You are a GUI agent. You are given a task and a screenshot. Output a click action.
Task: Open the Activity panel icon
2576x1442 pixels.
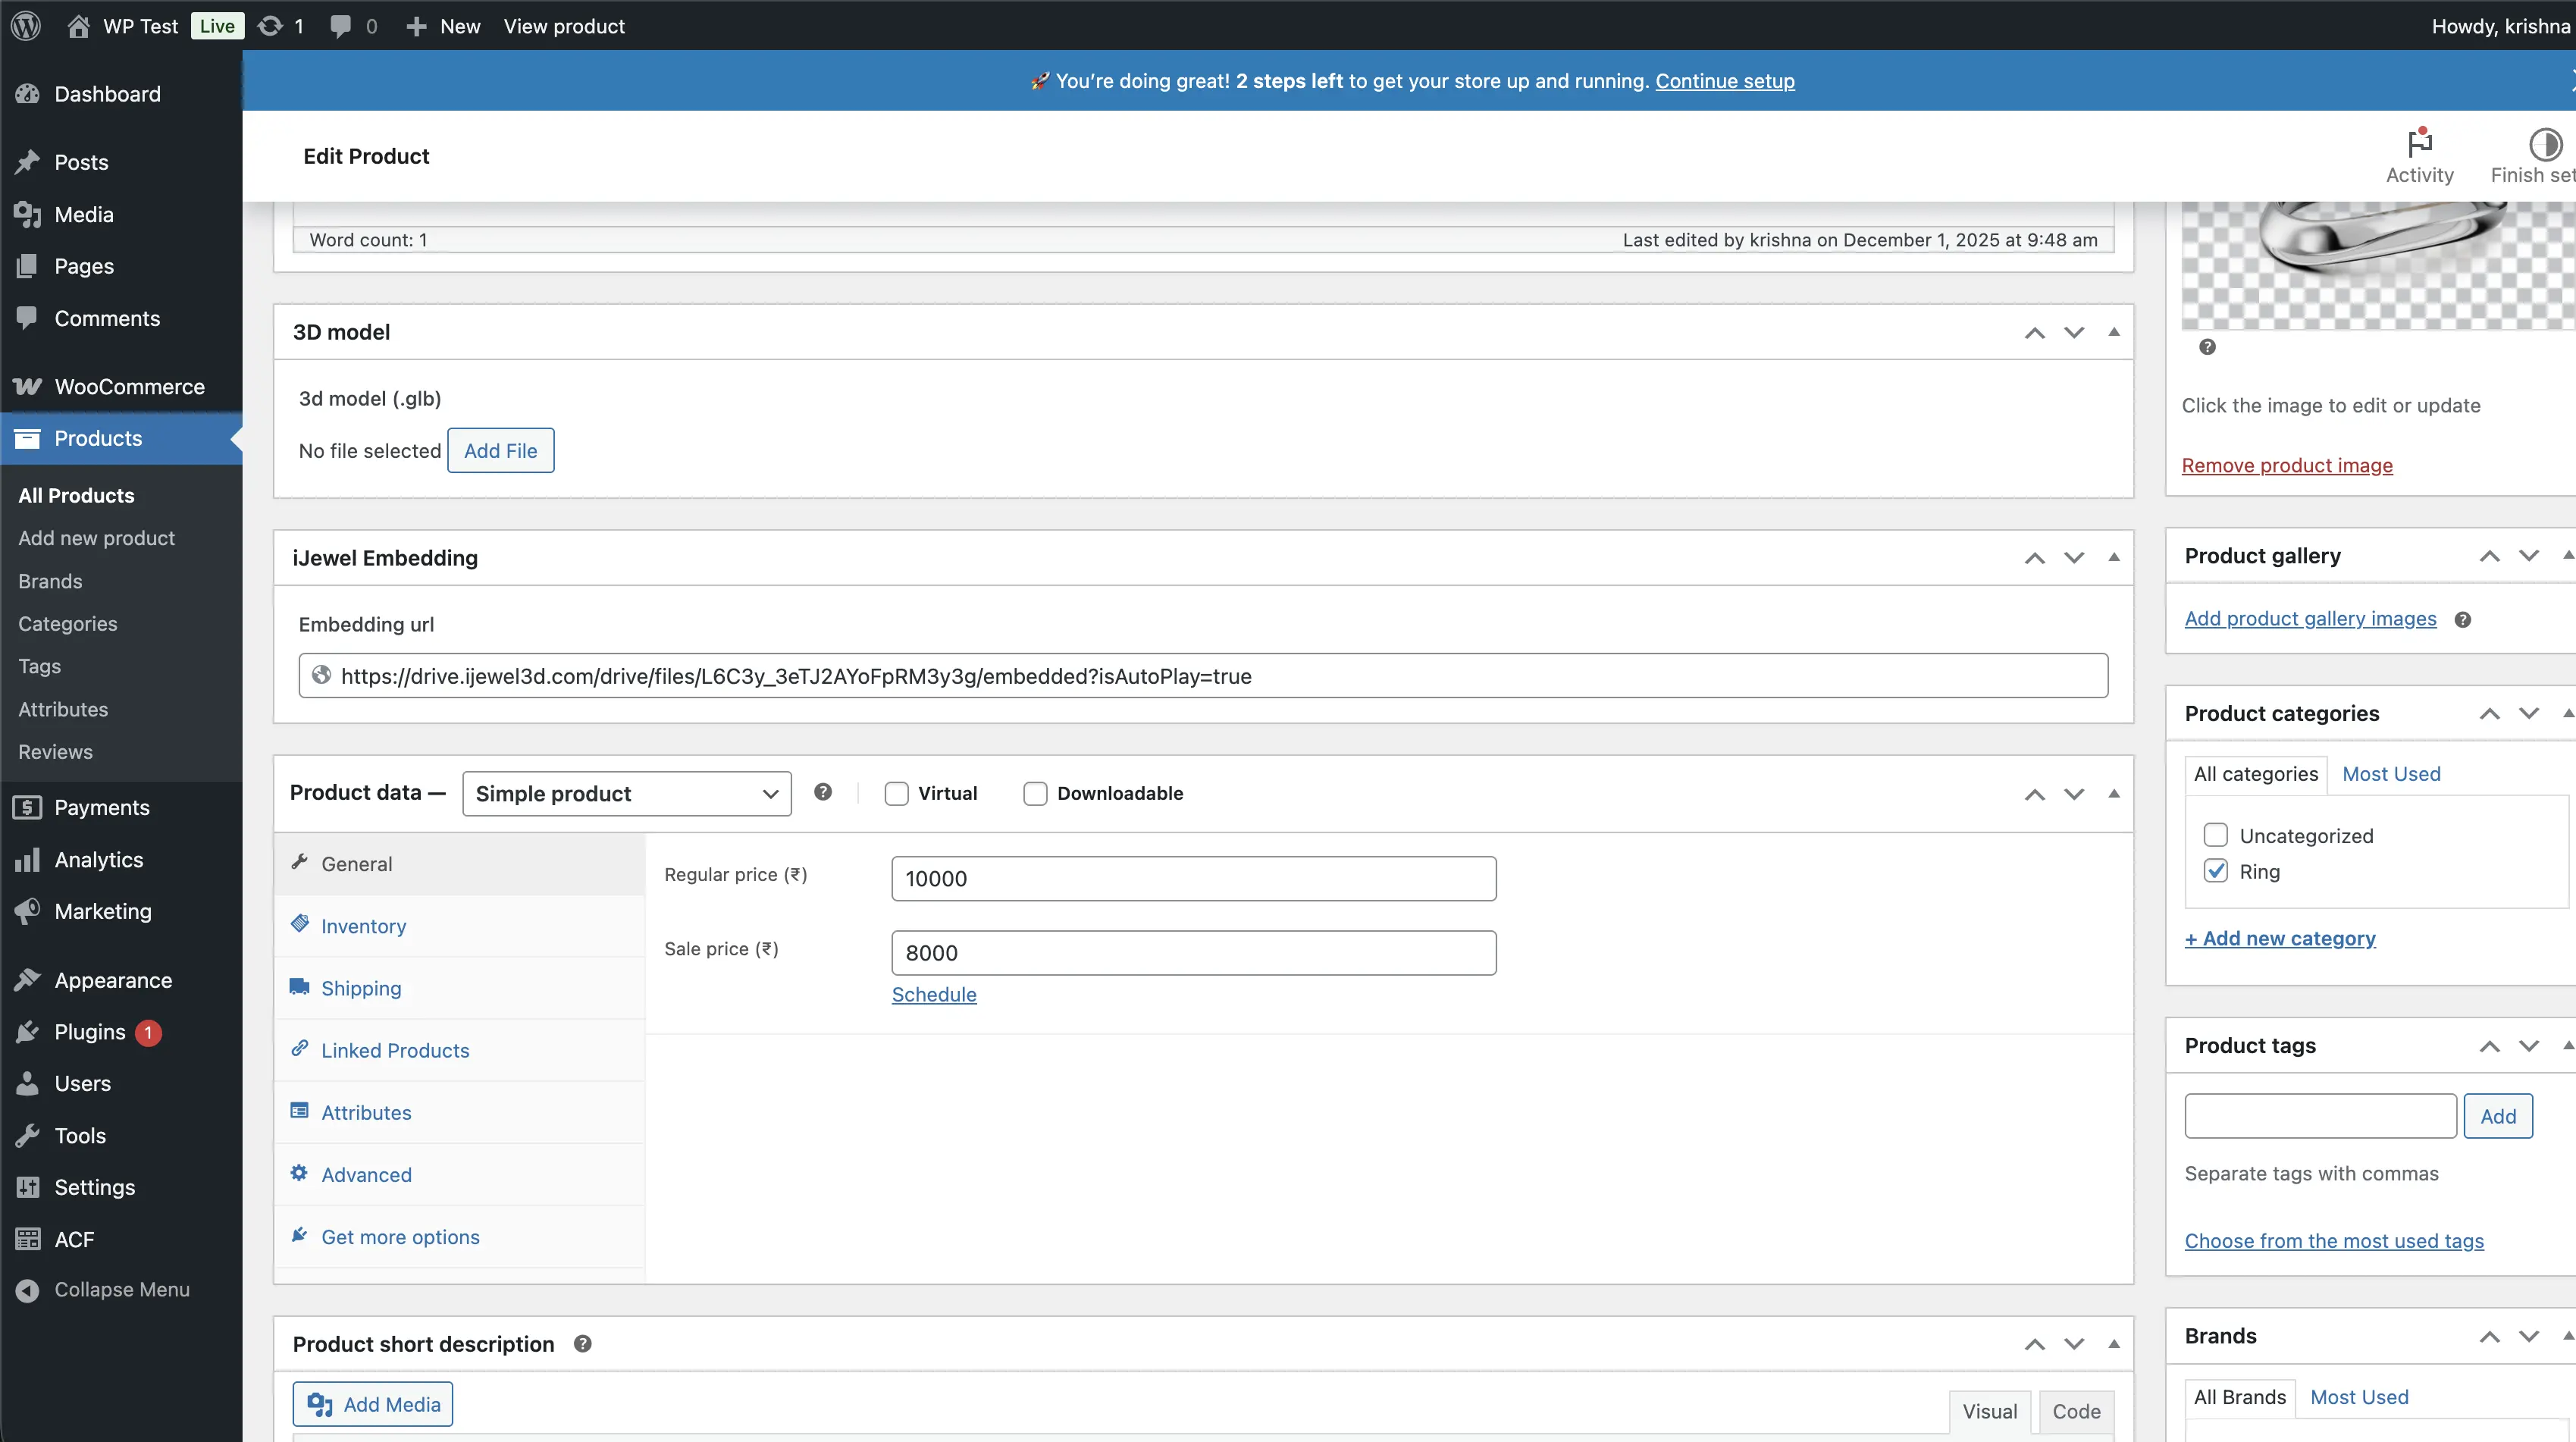[2419, 144]
